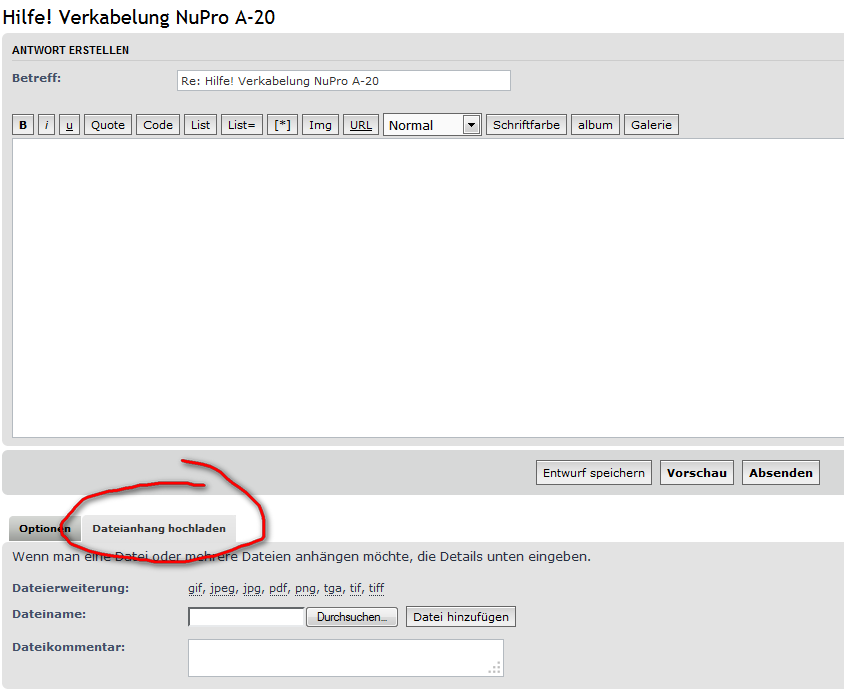Select the Dateianhang hochladen tab
This screenshot has width=844, height=693.
[159, 528]
